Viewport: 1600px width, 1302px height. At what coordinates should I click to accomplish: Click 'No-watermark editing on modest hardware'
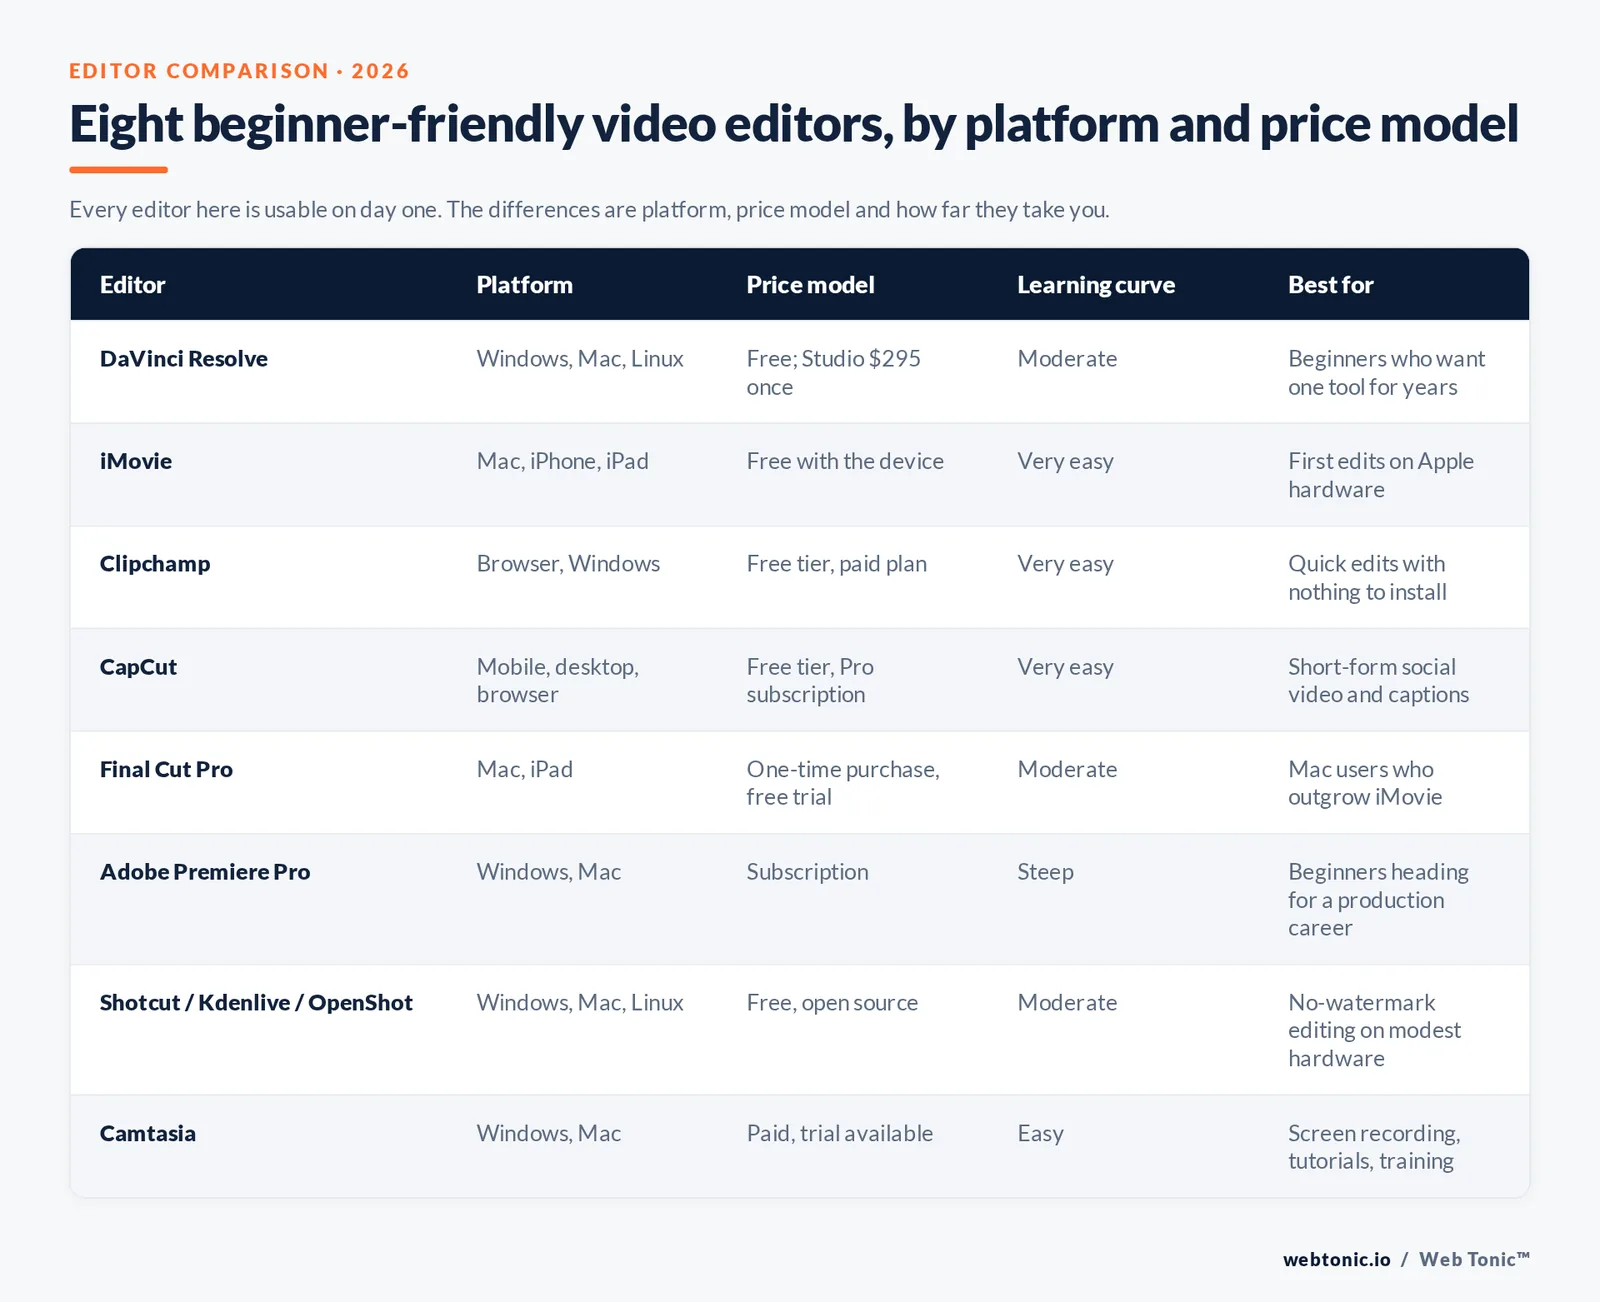tap(1375, 1031)
